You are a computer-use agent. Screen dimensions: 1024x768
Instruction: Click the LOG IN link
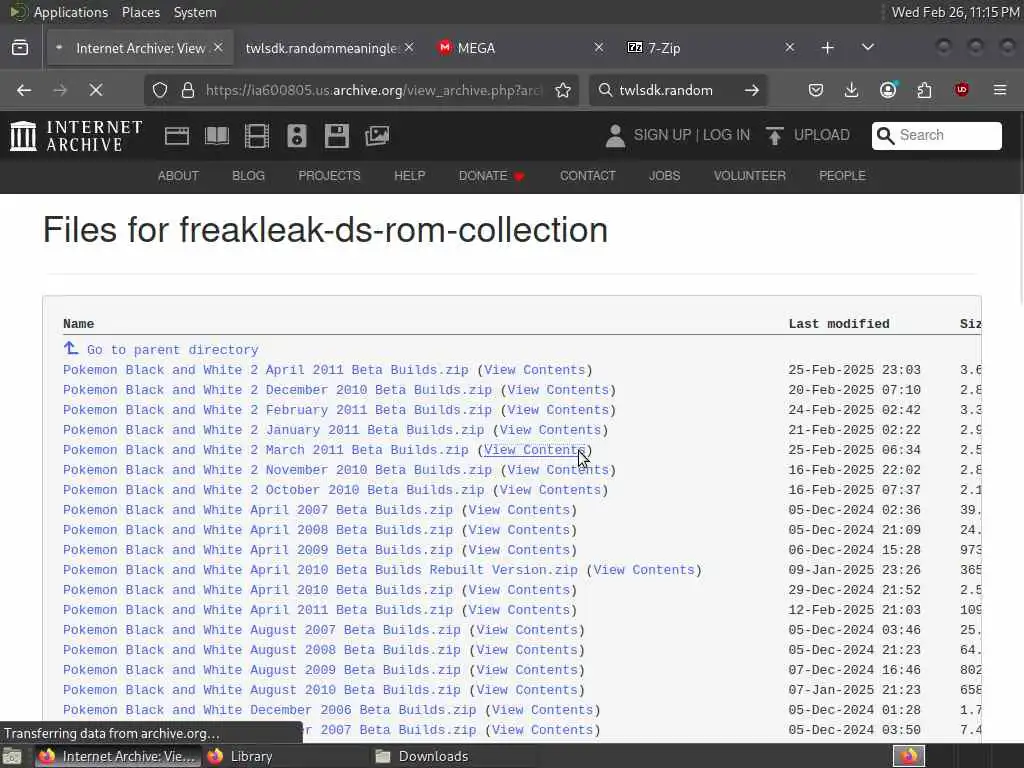[726, 135]
